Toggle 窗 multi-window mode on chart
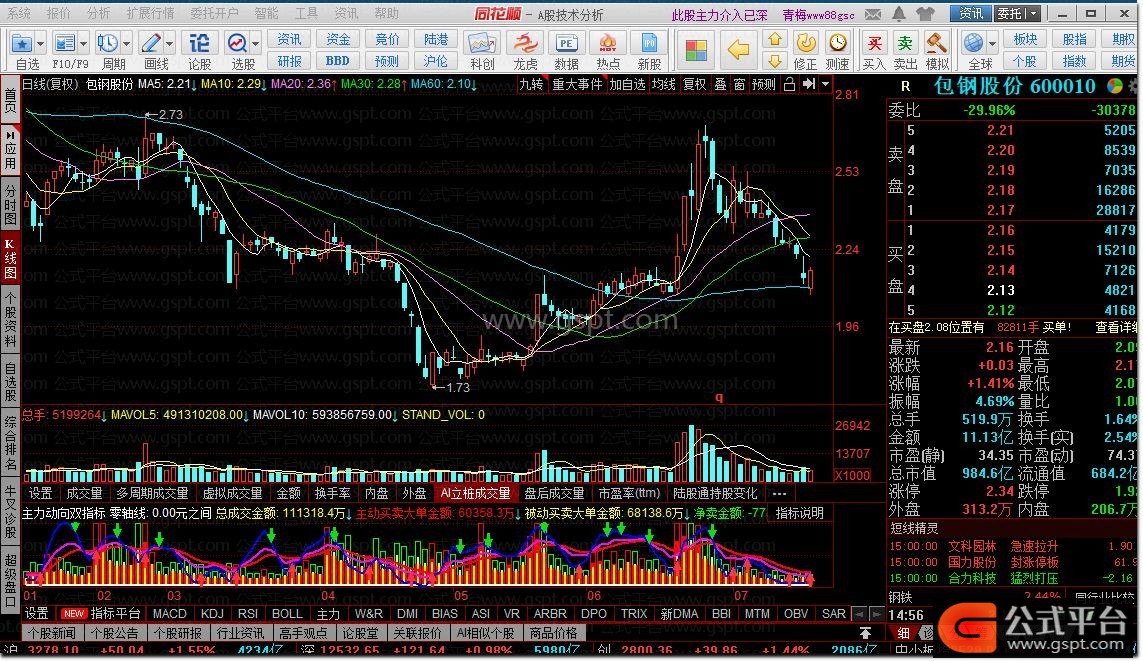 [739, 85]
